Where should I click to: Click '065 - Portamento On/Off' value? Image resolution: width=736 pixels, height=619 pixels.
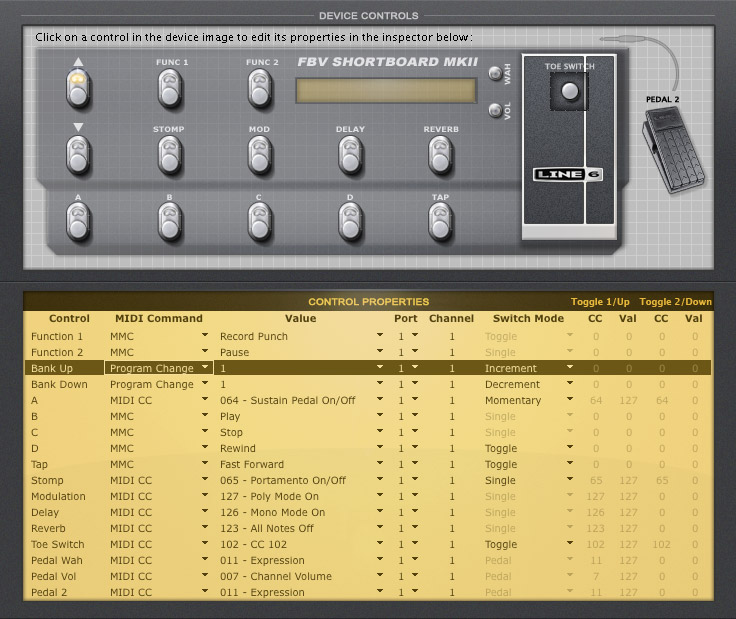(x=283, y=480)
